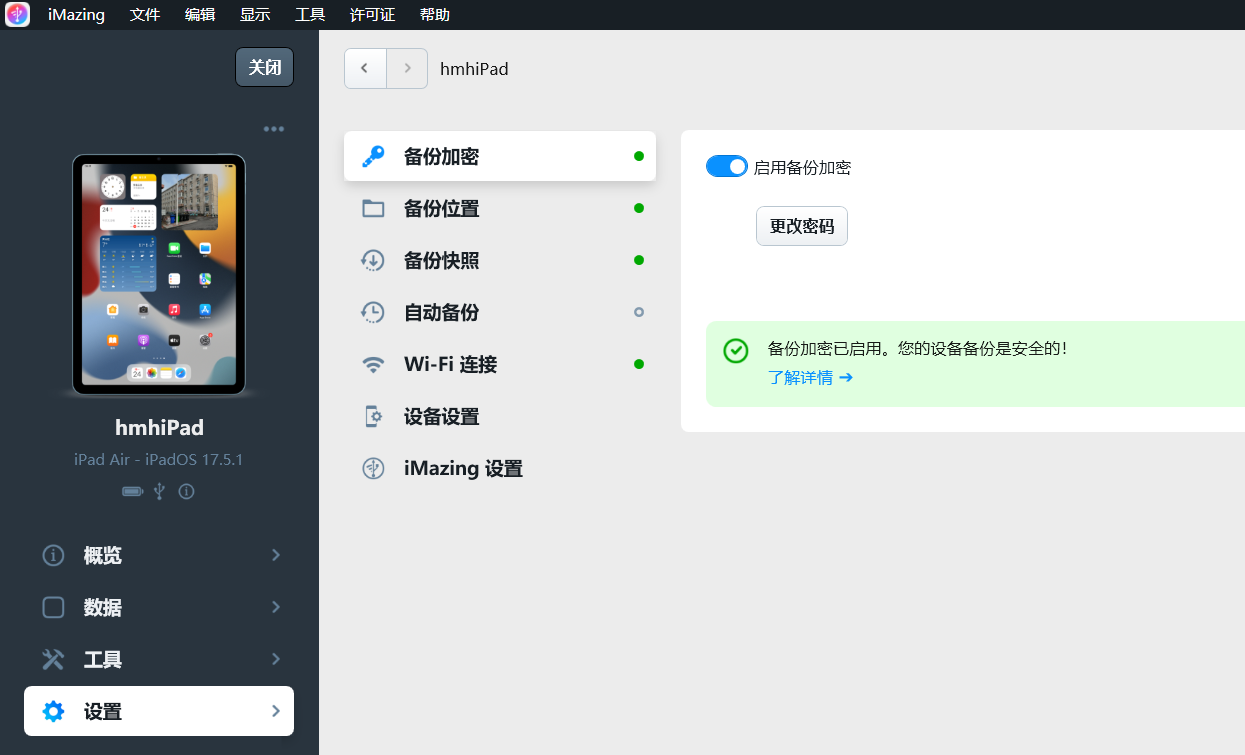Viewport: 1245px width, 755px height.
Task: Click the device info icon under iPad name
Action: (186, 491)
